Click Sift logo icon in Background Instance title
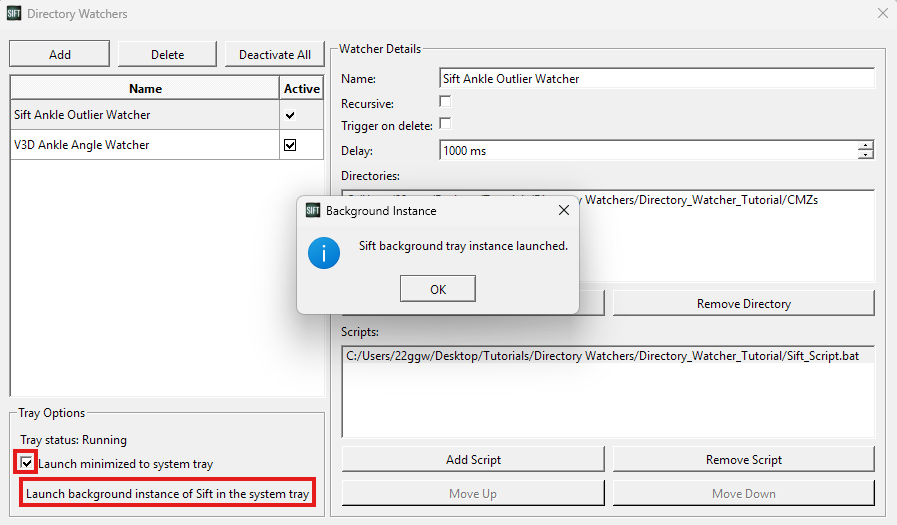 pos(313,210)
